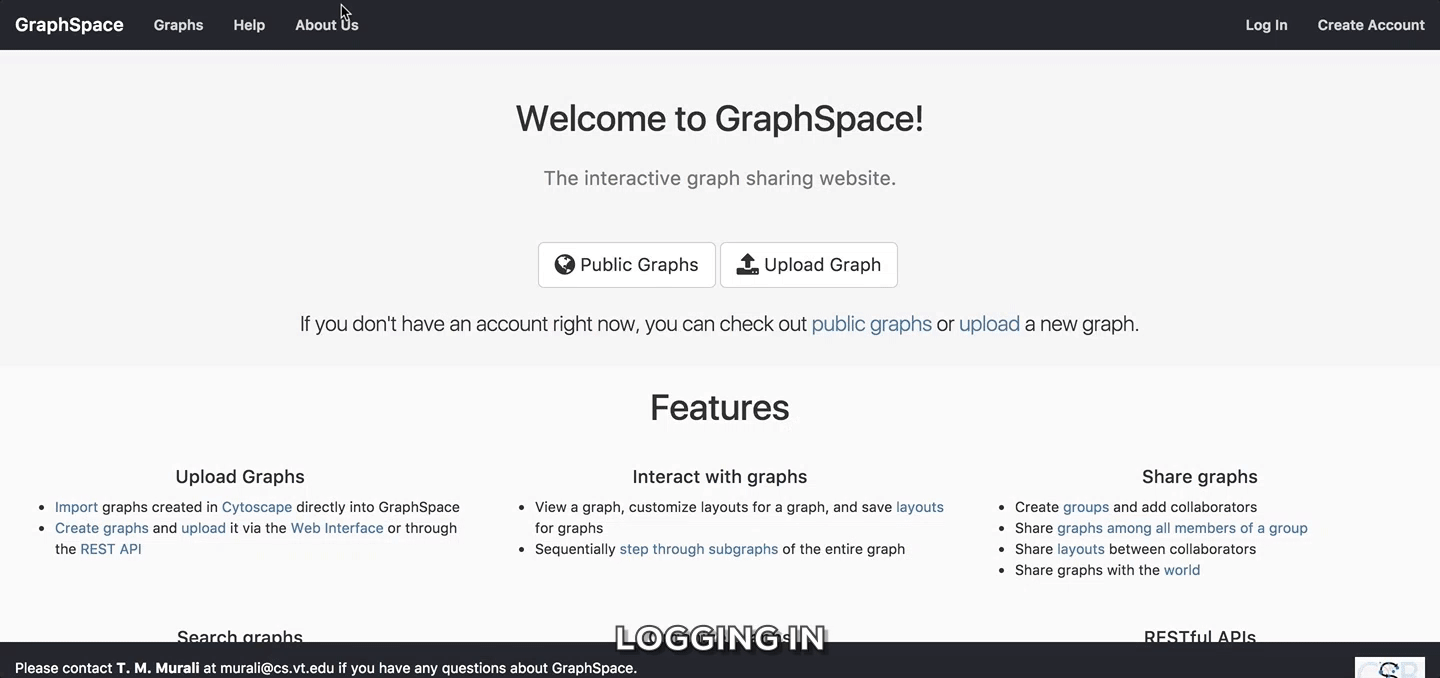Click 'T. M. Murali' name in footer
Screen dimensions: 1440x678
pos(158,668)
